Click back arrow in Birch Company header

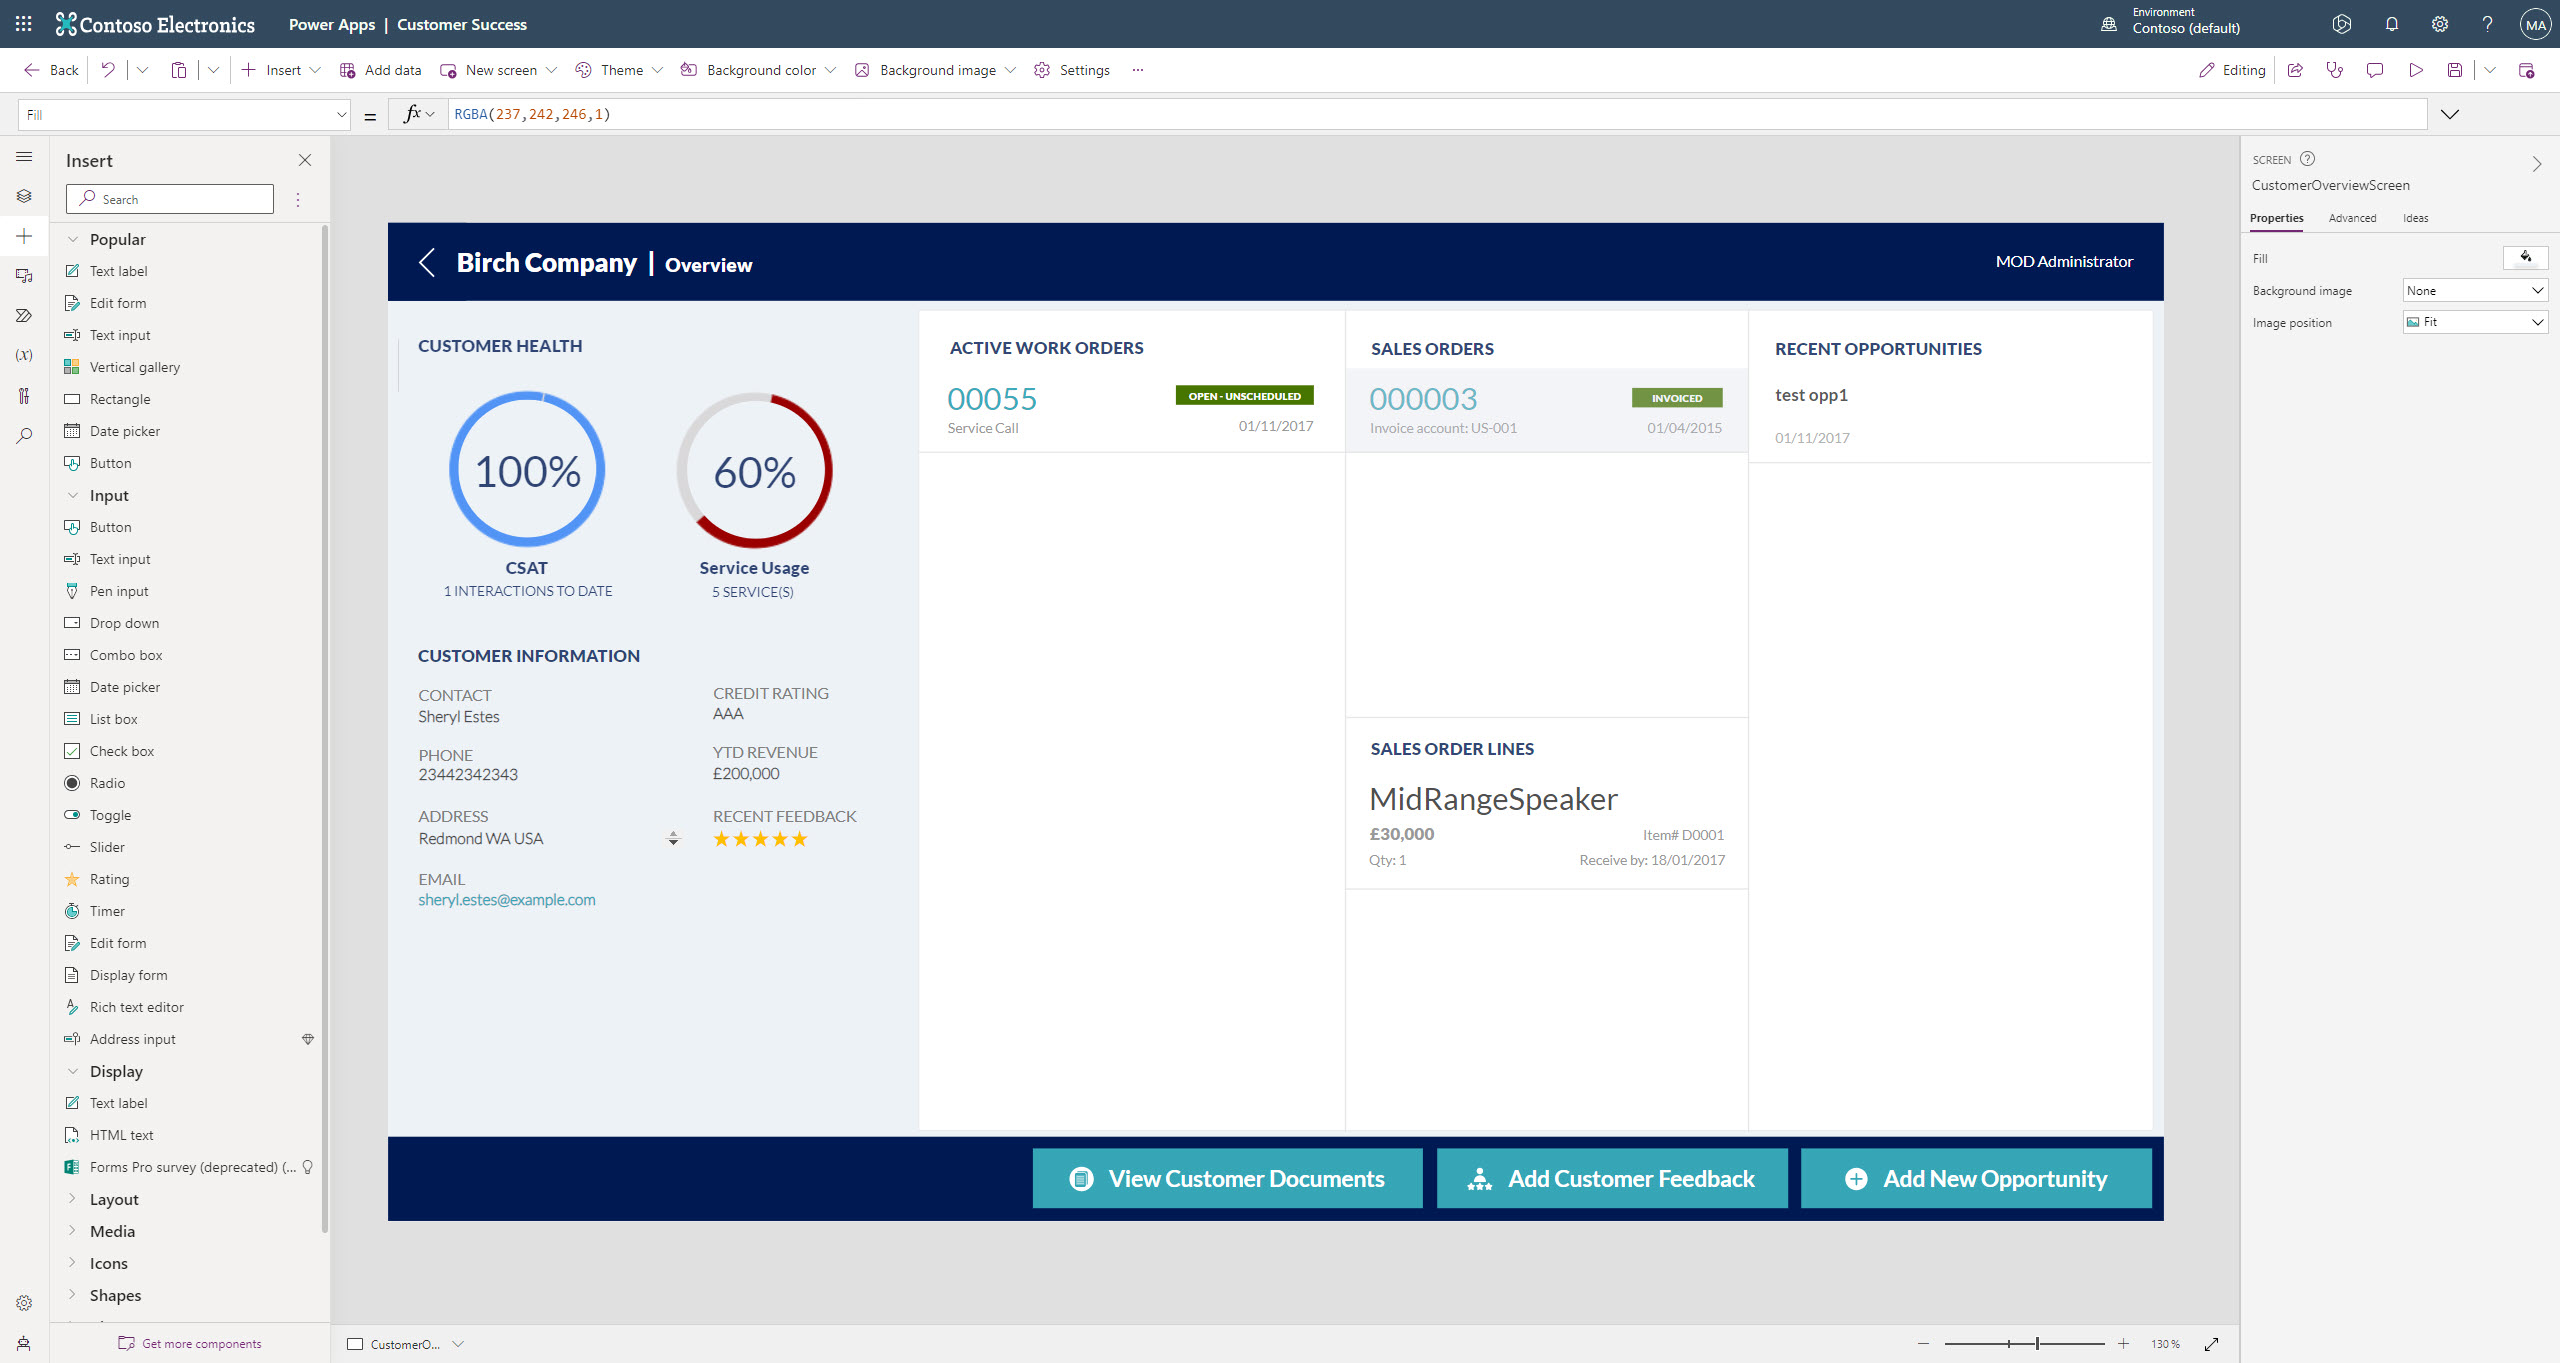pos(427,262)
